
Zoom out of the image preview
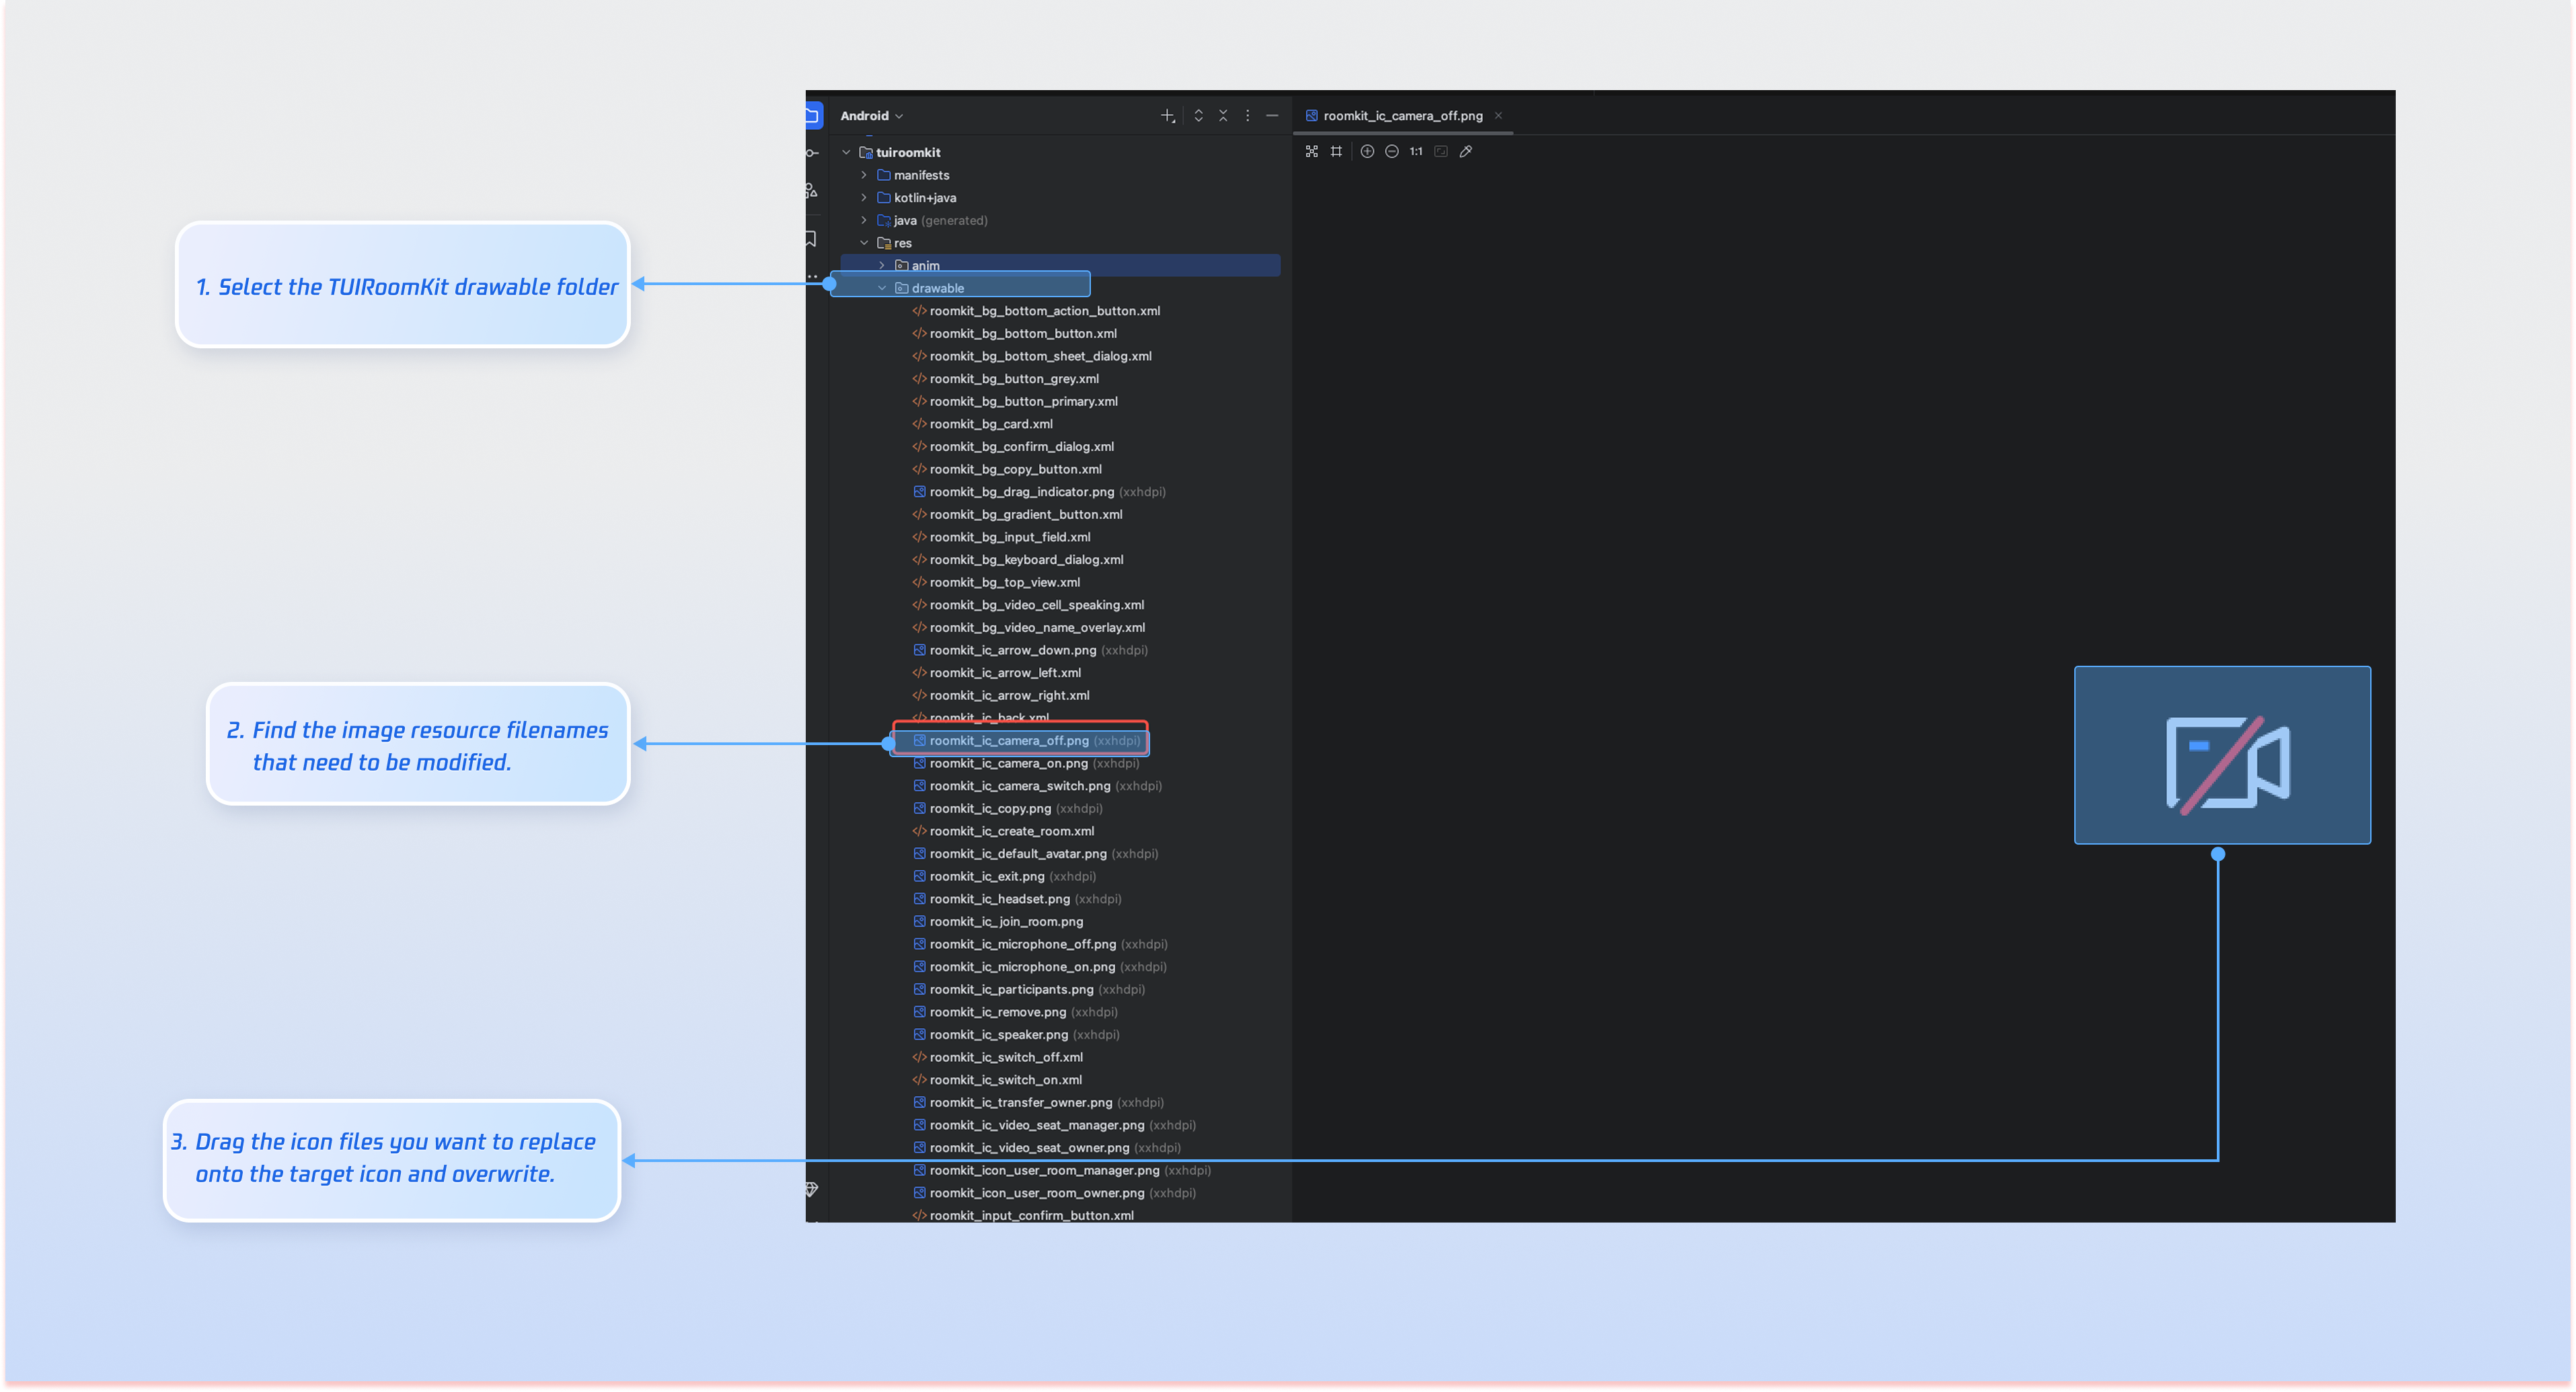tap(1392, 151)
